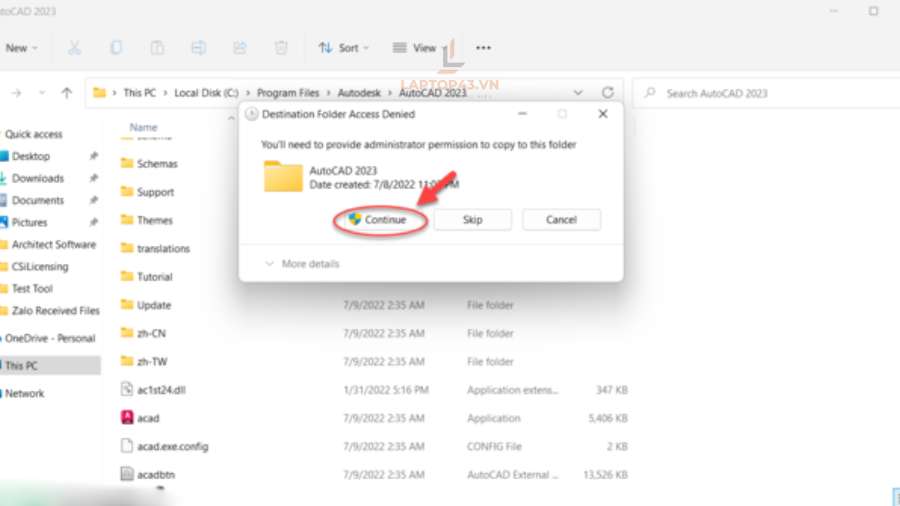Click Autodesk in address bar
The image size is (900, 506).
point(359,93)
